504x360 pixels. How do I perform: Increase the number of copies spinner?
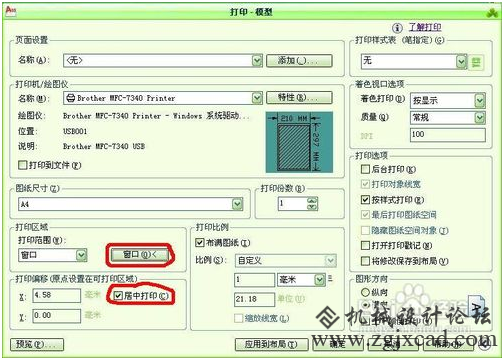pyautogui.click(x=312, y=200)
